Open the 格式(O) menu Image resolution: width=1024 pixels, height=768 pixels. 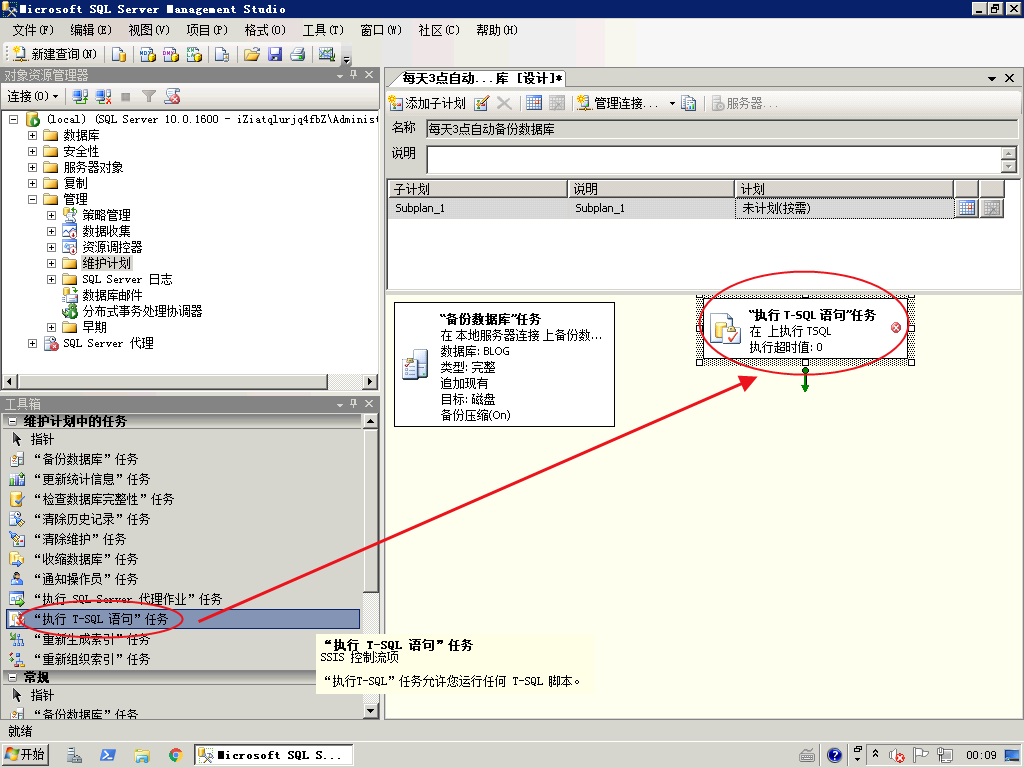265,30
